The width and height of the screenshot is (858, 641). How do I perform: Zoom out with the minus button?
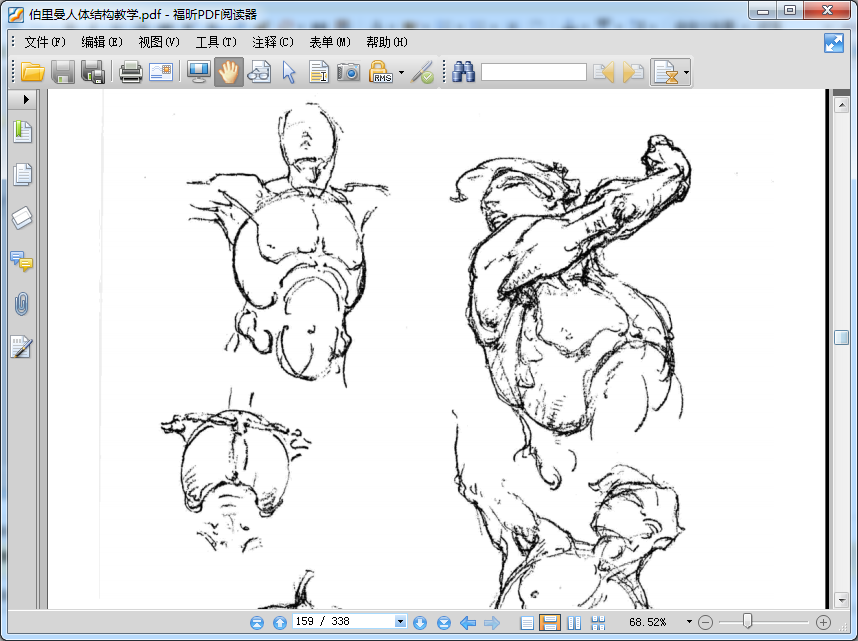tap(706, 622)
